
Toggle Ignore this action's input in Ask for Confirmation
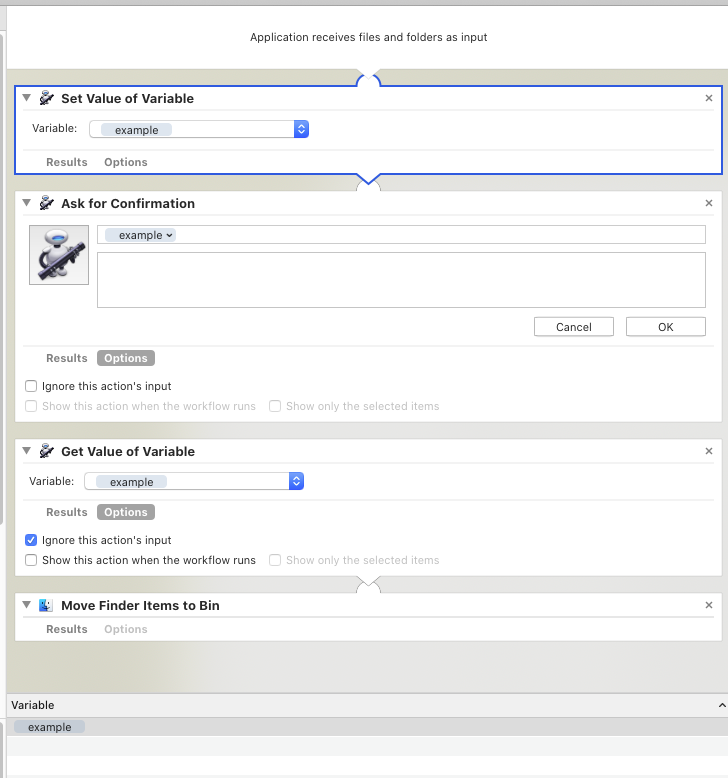31,386
